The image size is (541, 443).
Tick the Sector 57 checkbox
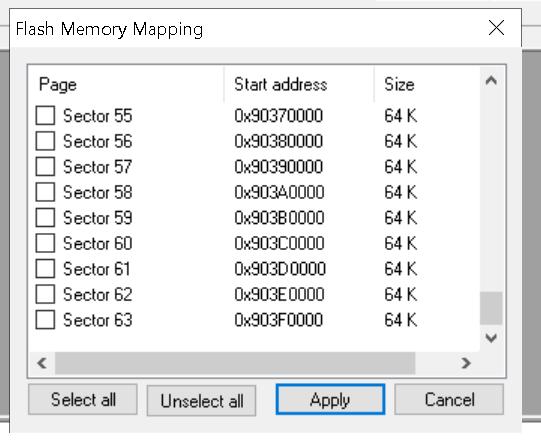point(45,166)
